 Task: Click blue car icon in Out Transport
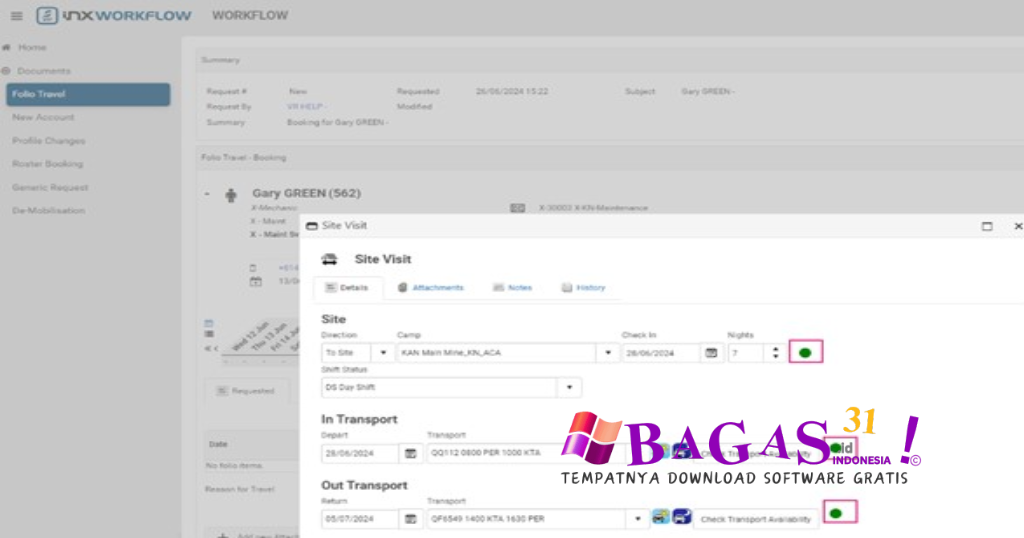pyautogui.click(x=682, y=517)
